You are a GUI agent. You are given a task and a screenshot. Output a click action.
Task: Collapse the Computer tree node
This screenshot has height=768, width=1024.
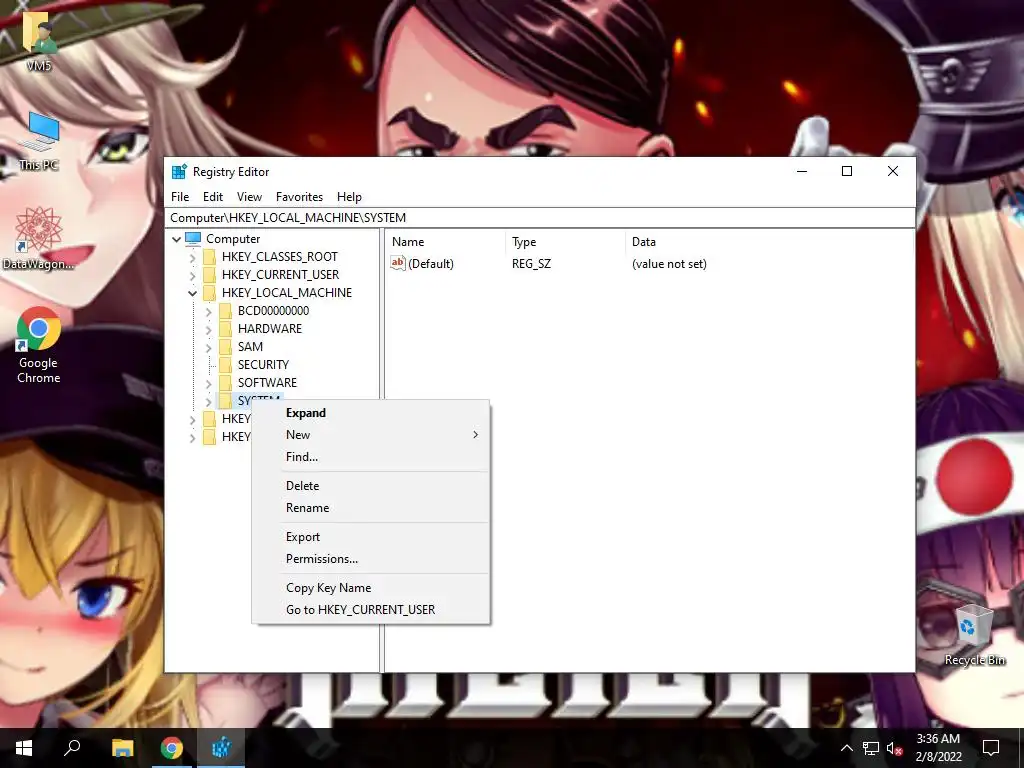(176, 239)
